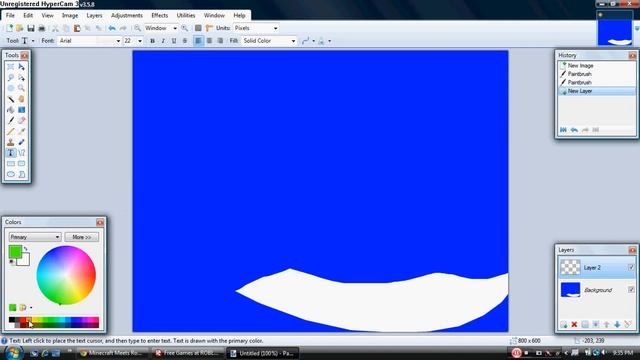Click the Undo arrow in main toolbar

click(x=112, y=28)
